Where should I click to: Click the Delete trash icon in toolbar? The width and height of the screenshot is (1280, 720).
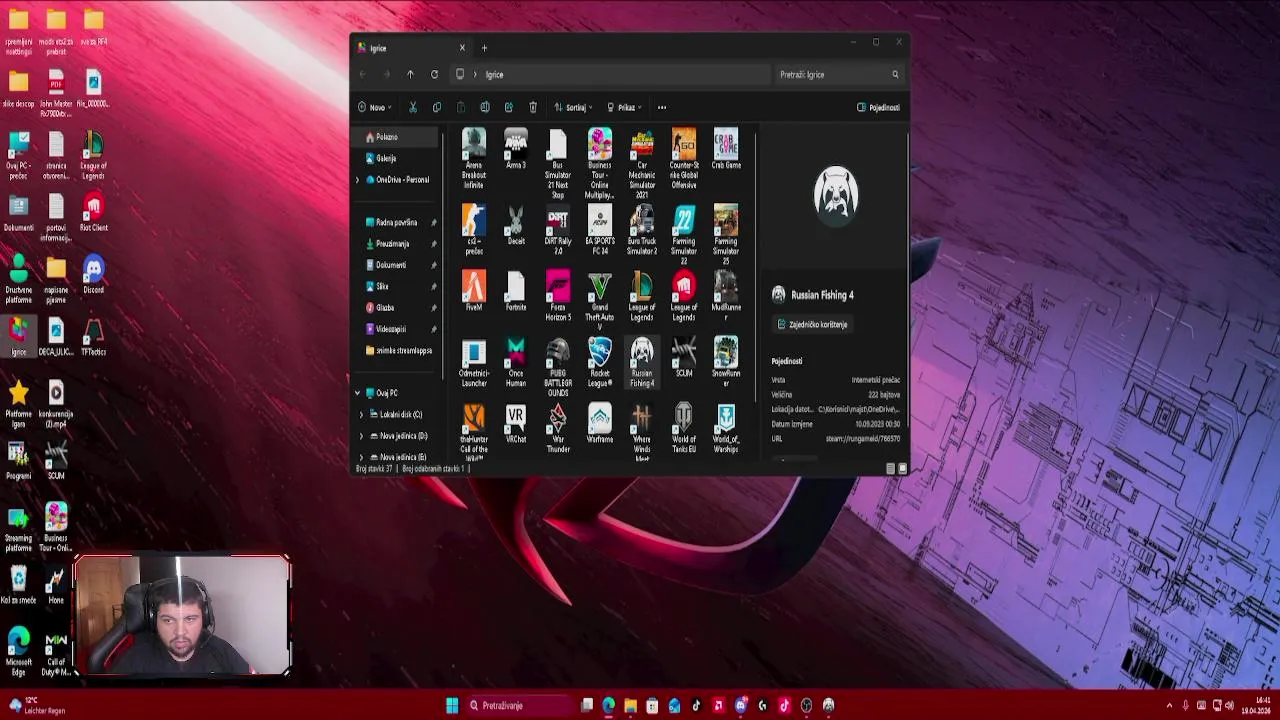tap(532, 107)
